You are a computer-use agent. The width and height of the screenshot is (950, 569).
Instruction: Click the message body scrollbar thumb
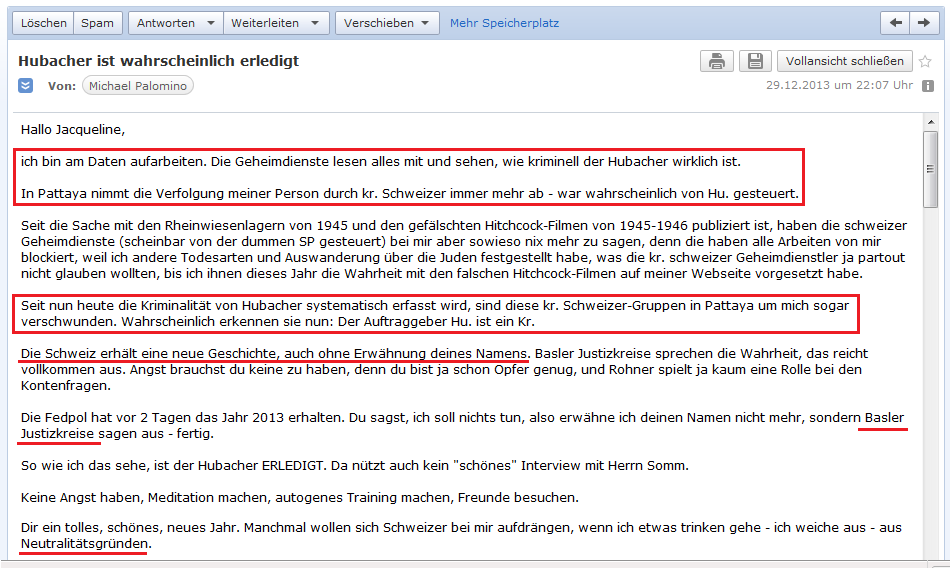[x=931, y=169]
